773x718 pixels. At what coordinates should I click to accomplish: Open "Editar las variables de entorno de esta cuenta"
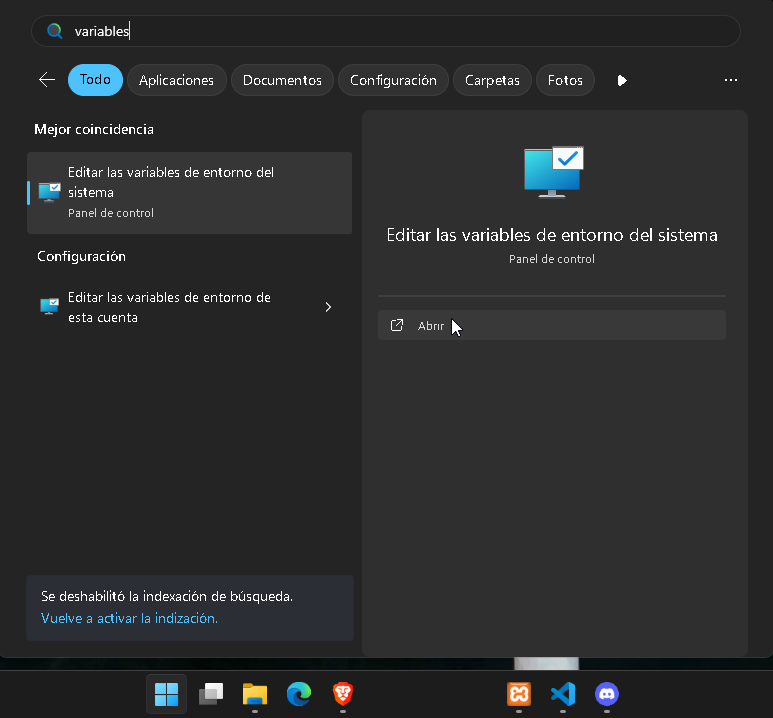click(x=189, y=307)
